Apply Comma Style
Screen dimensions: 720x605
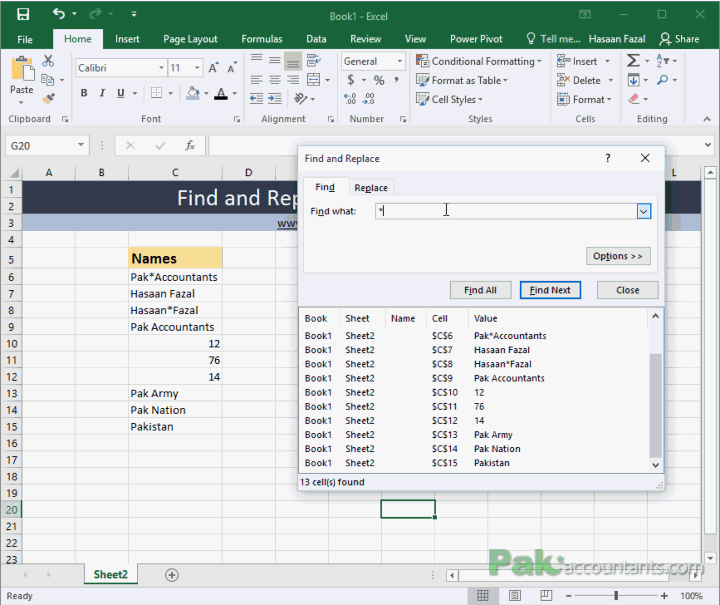click(396, 80)
